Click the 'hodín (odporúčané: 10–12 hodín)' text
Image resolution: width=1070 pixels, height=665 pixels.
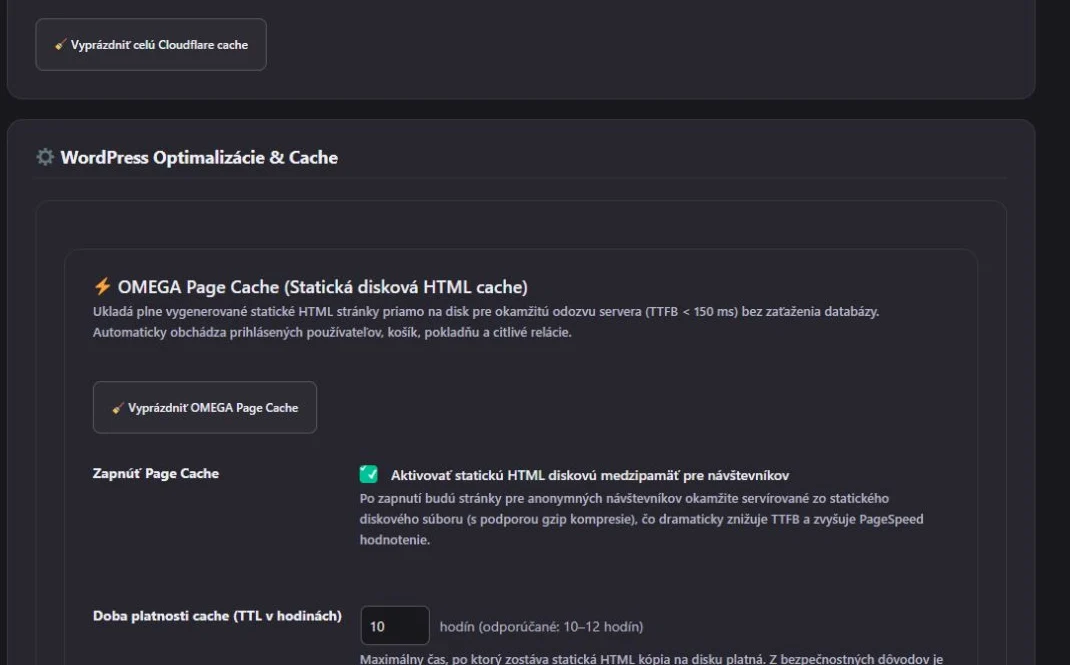pos(541,626)
